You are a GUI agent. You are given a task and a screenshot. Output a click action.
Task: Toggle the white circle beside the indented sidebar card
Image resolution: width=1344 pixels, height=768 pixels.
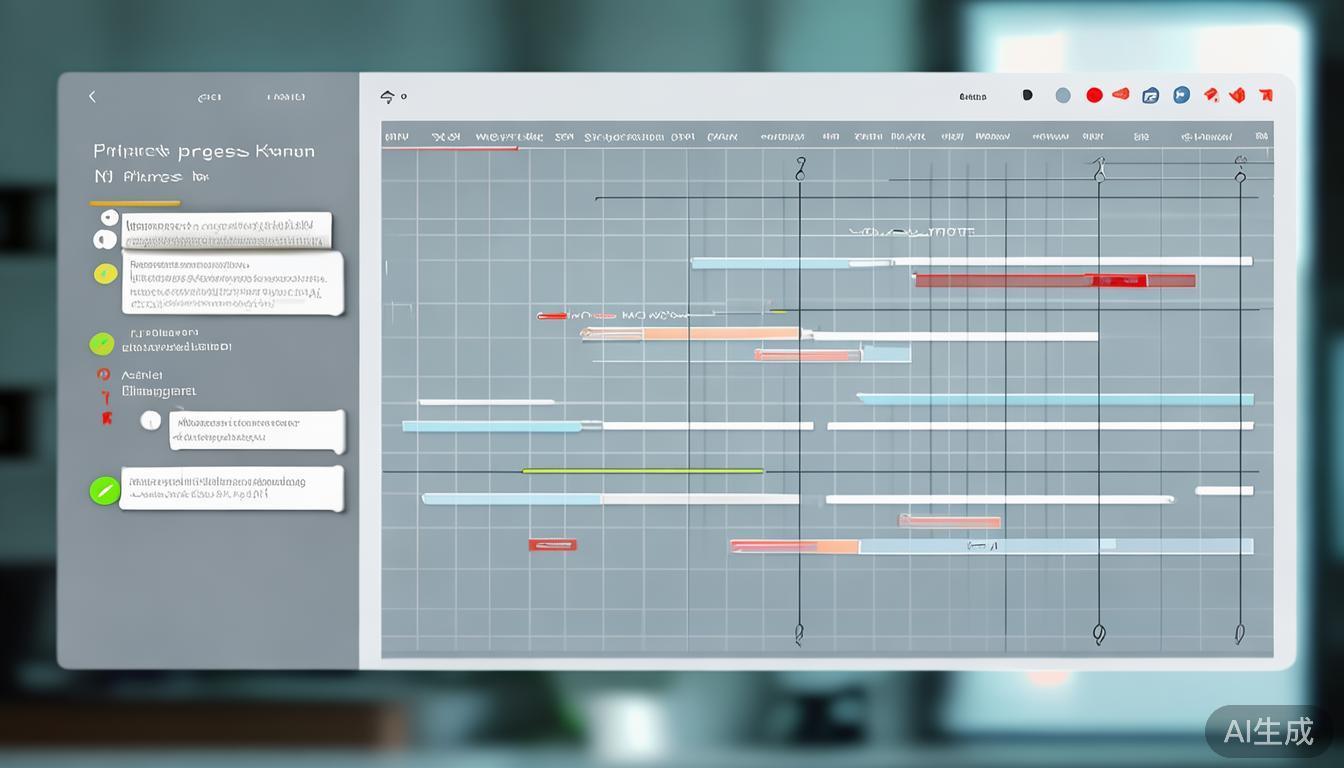pyautogui.click(x=151, y=420)
